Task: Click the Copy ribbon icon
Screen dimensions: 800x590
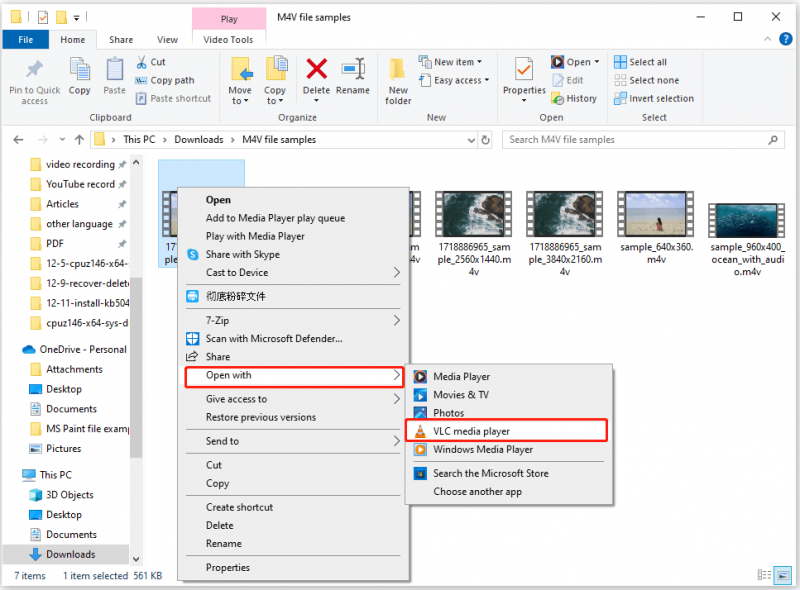Action: (x=80, y=69)
